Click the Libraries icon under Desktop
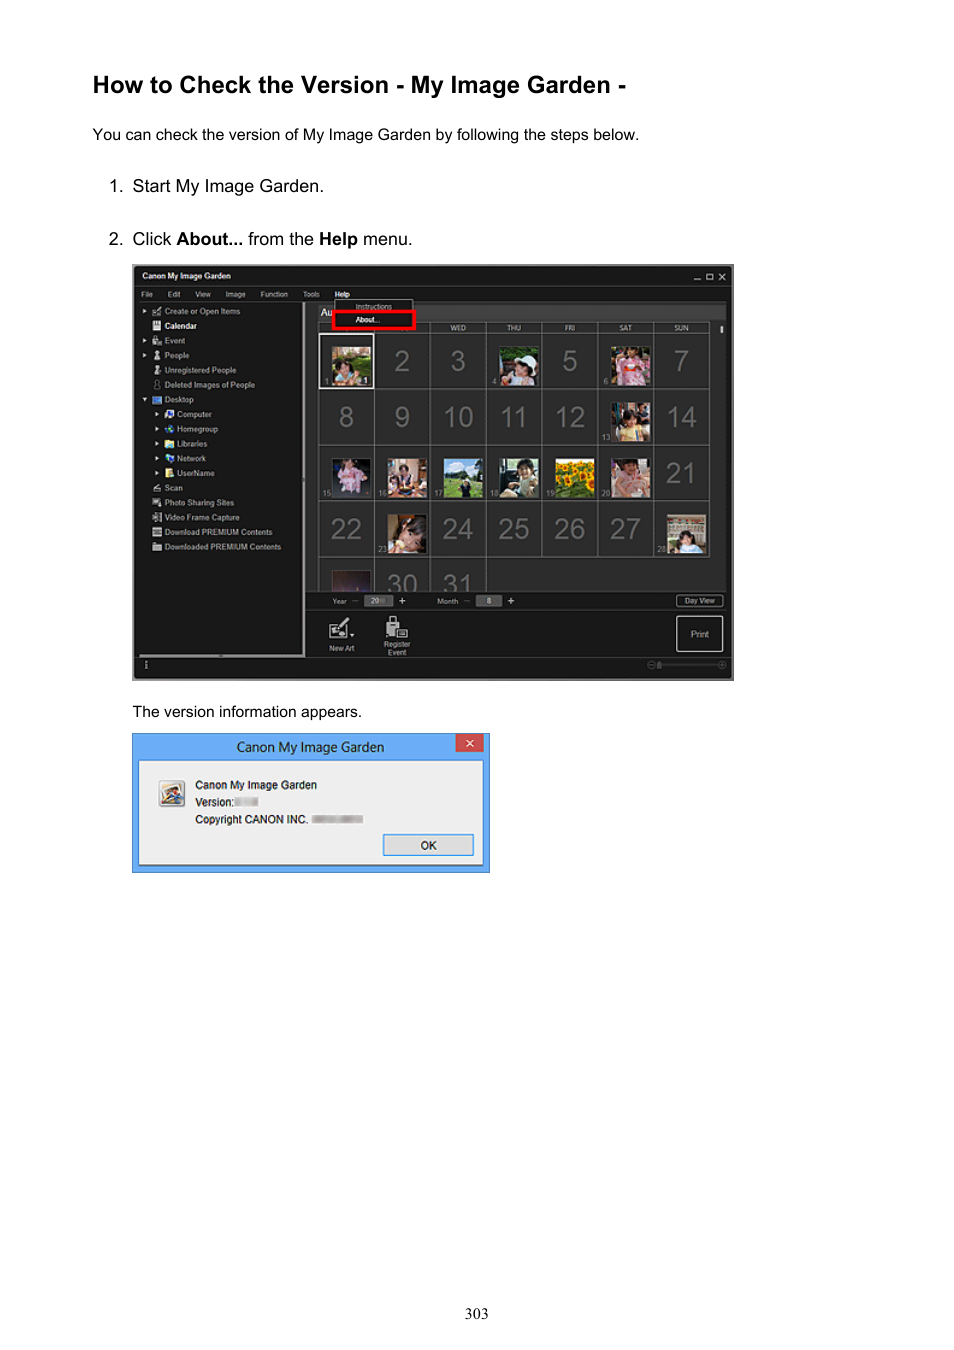 point(170,444)
